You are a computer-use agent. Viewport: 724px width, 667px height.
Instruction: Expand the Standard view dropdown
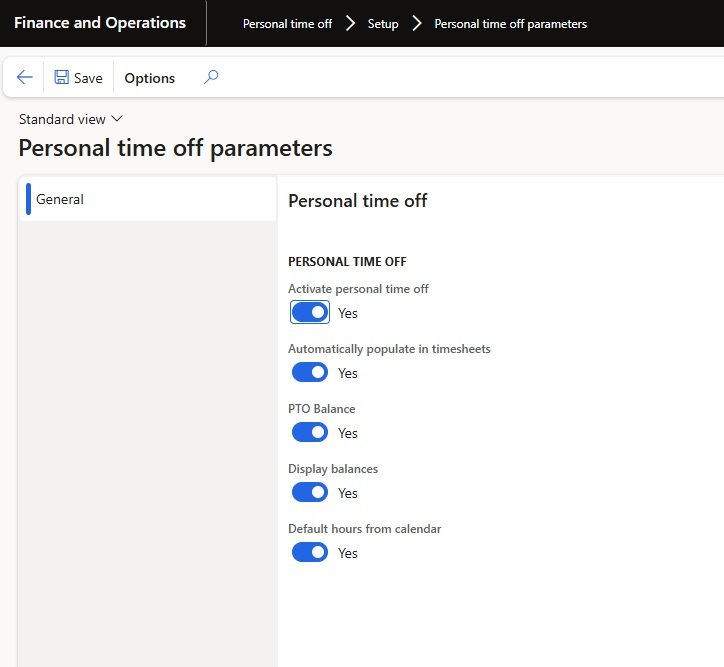pos(71,119)
